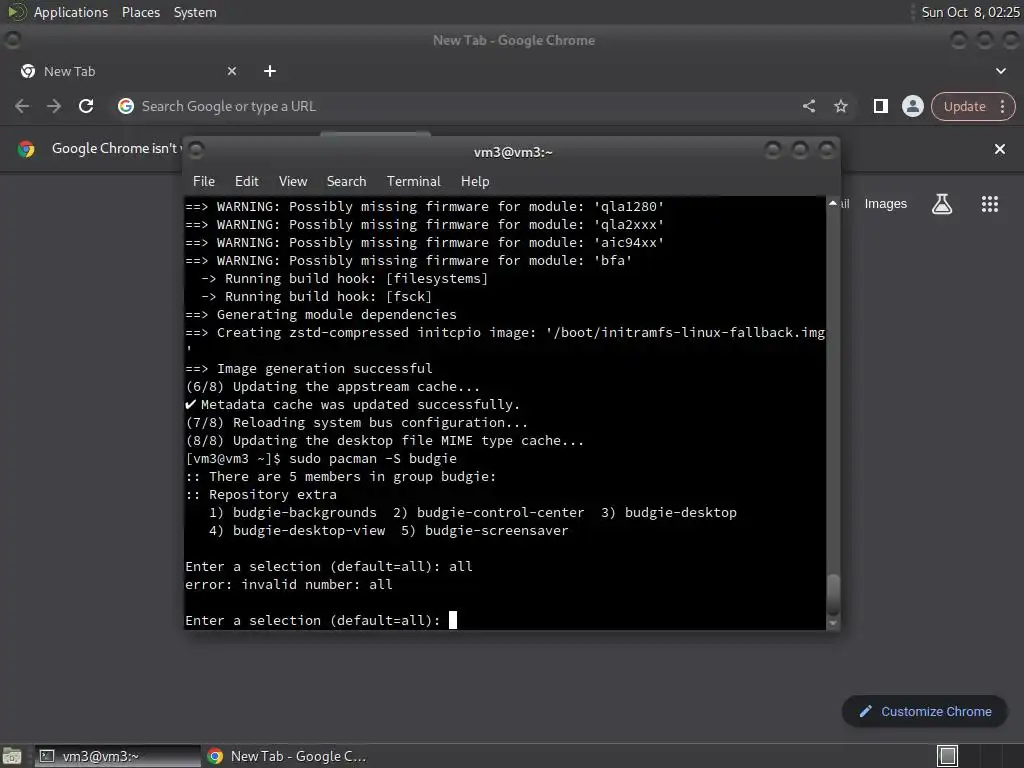Switch to vm3@vm3 terminal in taskbar
1024x768 pixels.
point(118,756)
